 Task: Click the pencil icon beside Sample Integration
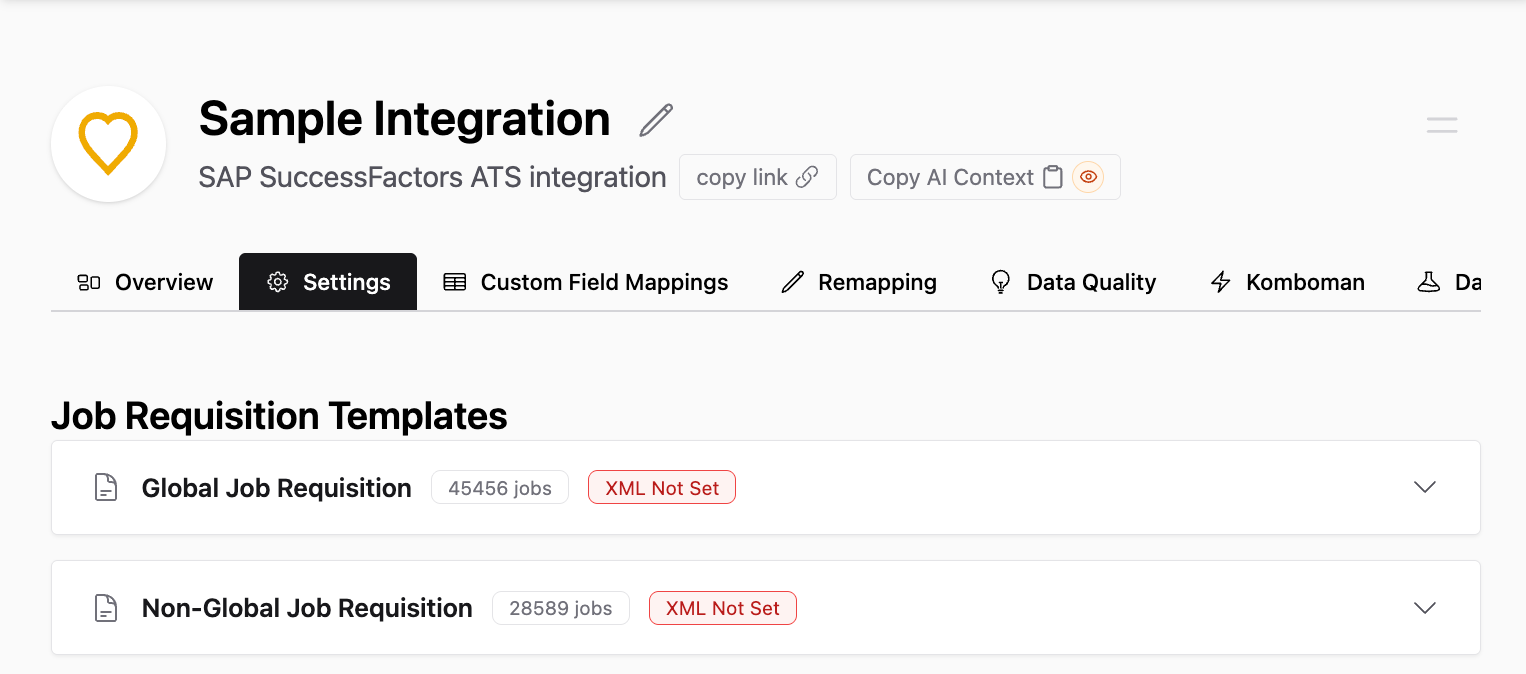tap(656, 120)
